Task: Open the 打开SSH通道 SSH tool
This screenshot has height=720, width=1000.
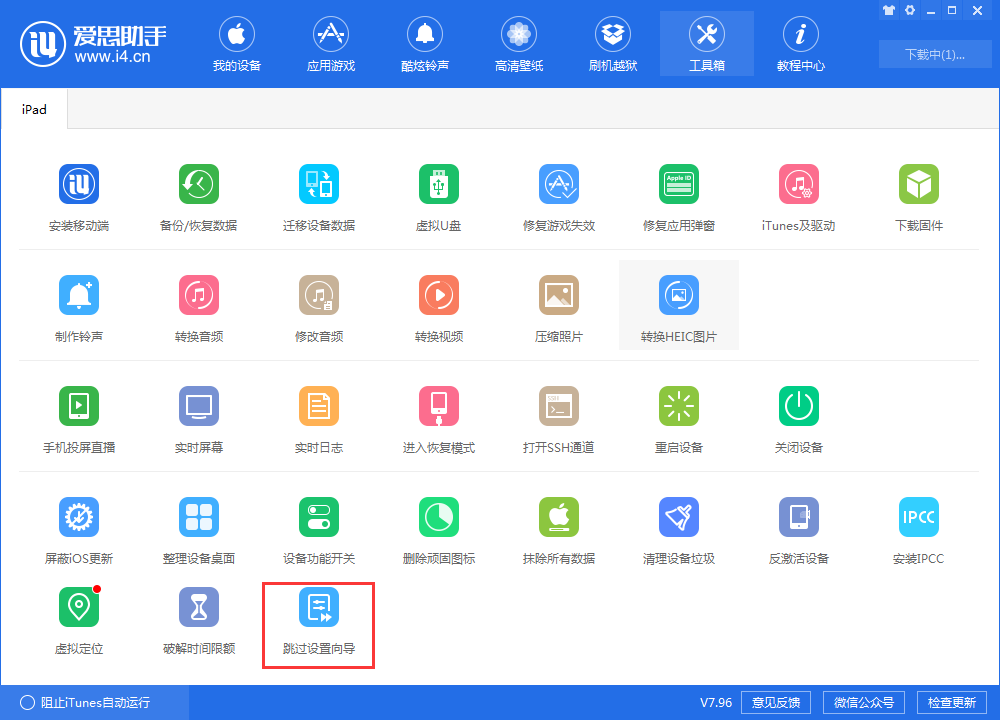Action: [x=559, y=416]
